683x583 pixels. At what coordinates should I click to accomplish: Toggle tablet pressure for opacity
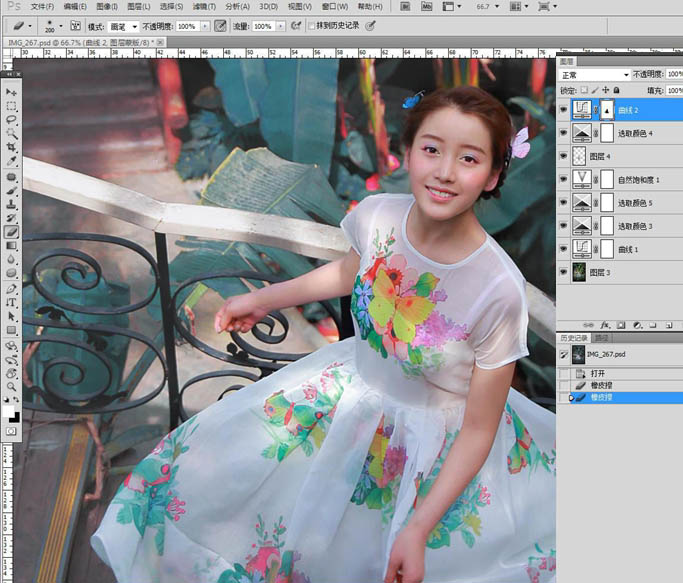click(x=220, y=26)
